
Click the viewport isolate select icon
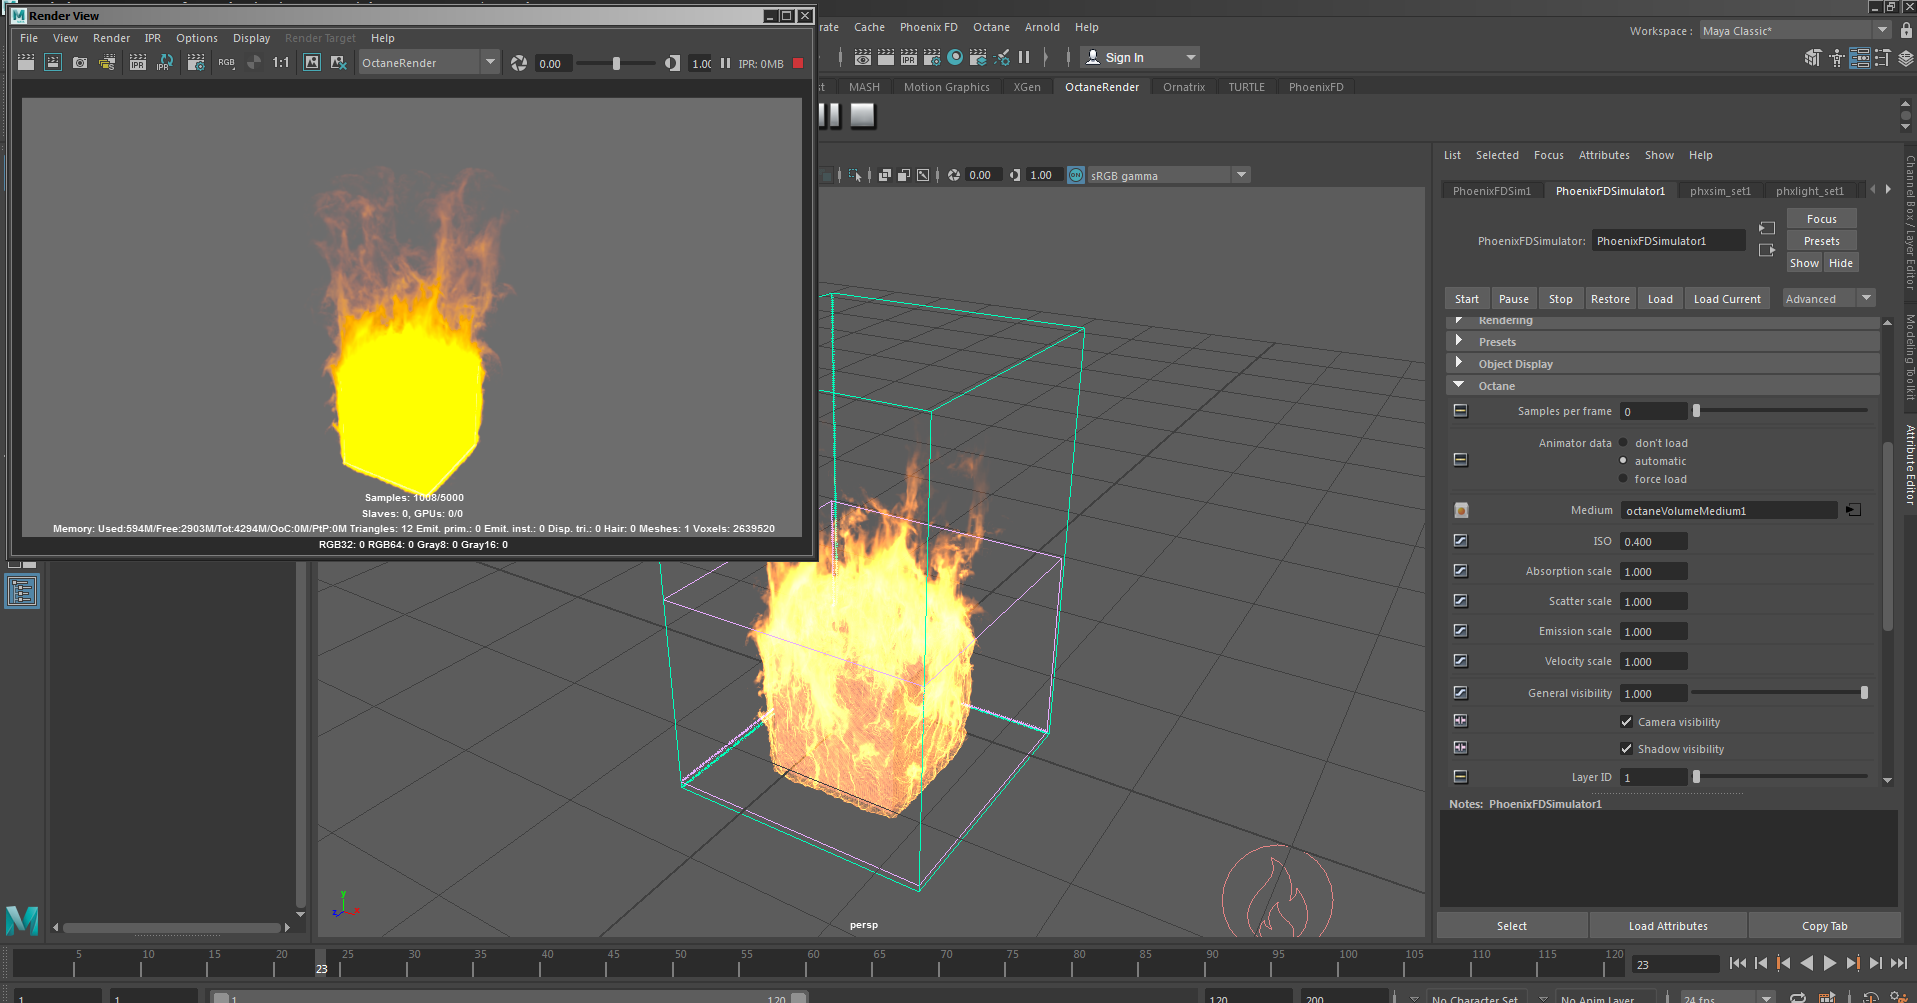coord(854,175)
